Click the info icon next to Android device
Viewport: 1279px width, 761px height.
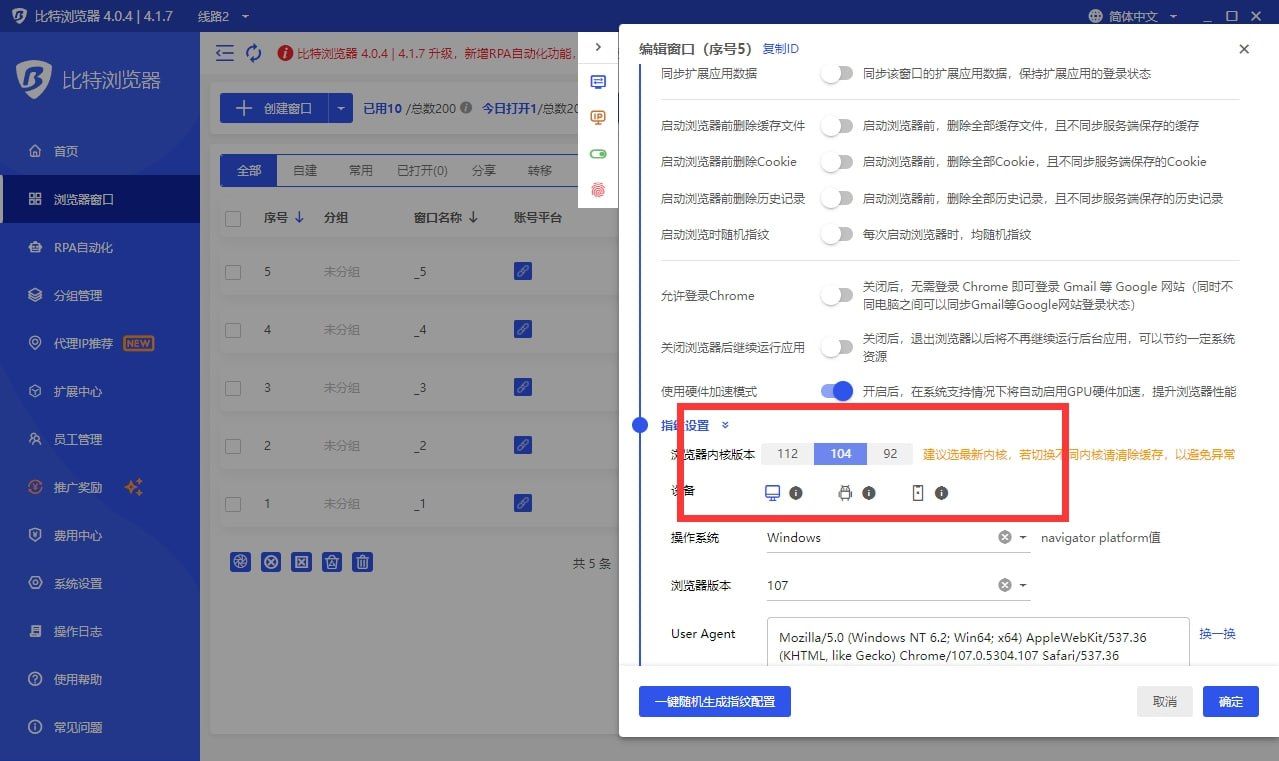tap(869, 493)
